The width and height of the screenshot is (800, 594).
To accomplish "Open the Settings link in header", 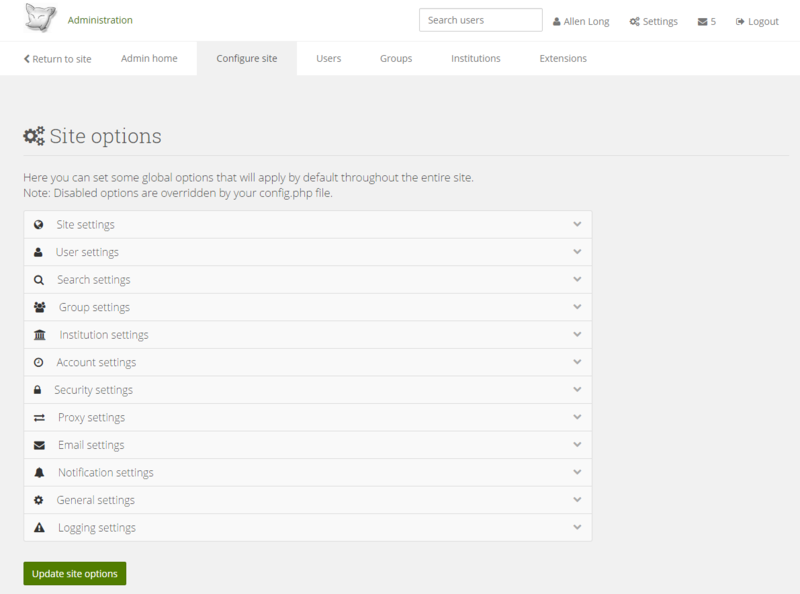I will click(x=654, y=21).
